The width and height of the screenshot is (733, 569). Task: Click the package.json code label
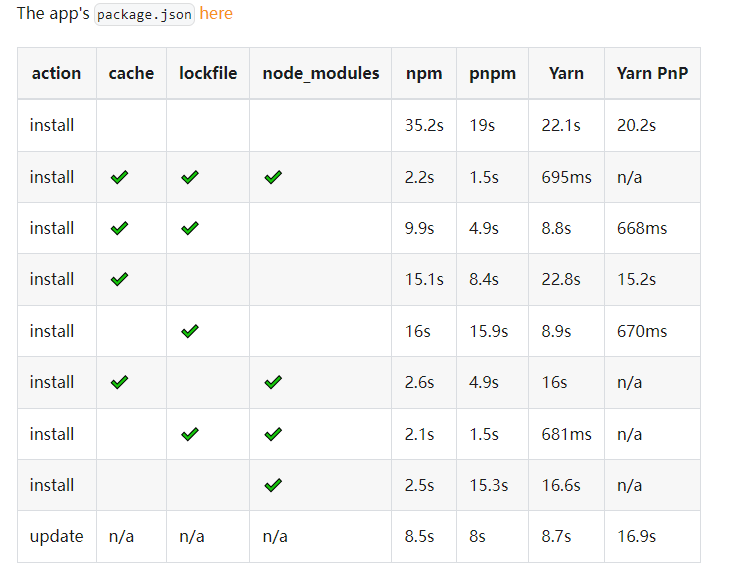[144, 14]
